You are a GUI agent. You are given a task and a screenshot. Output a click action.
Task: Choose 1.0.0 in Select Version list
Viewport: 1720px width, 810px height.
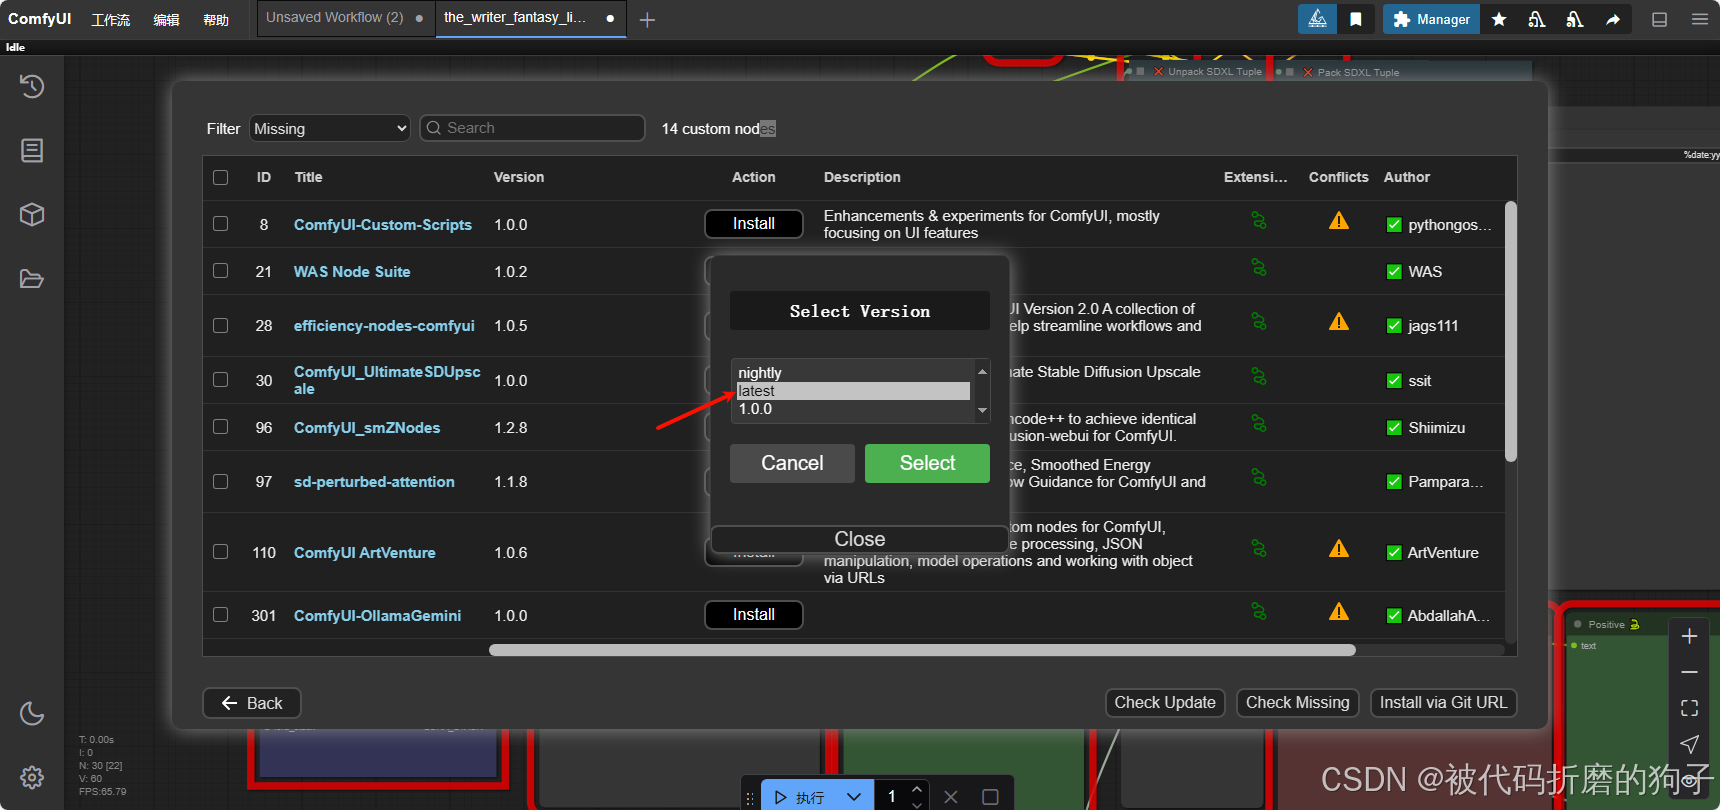[x=853, y=409]
